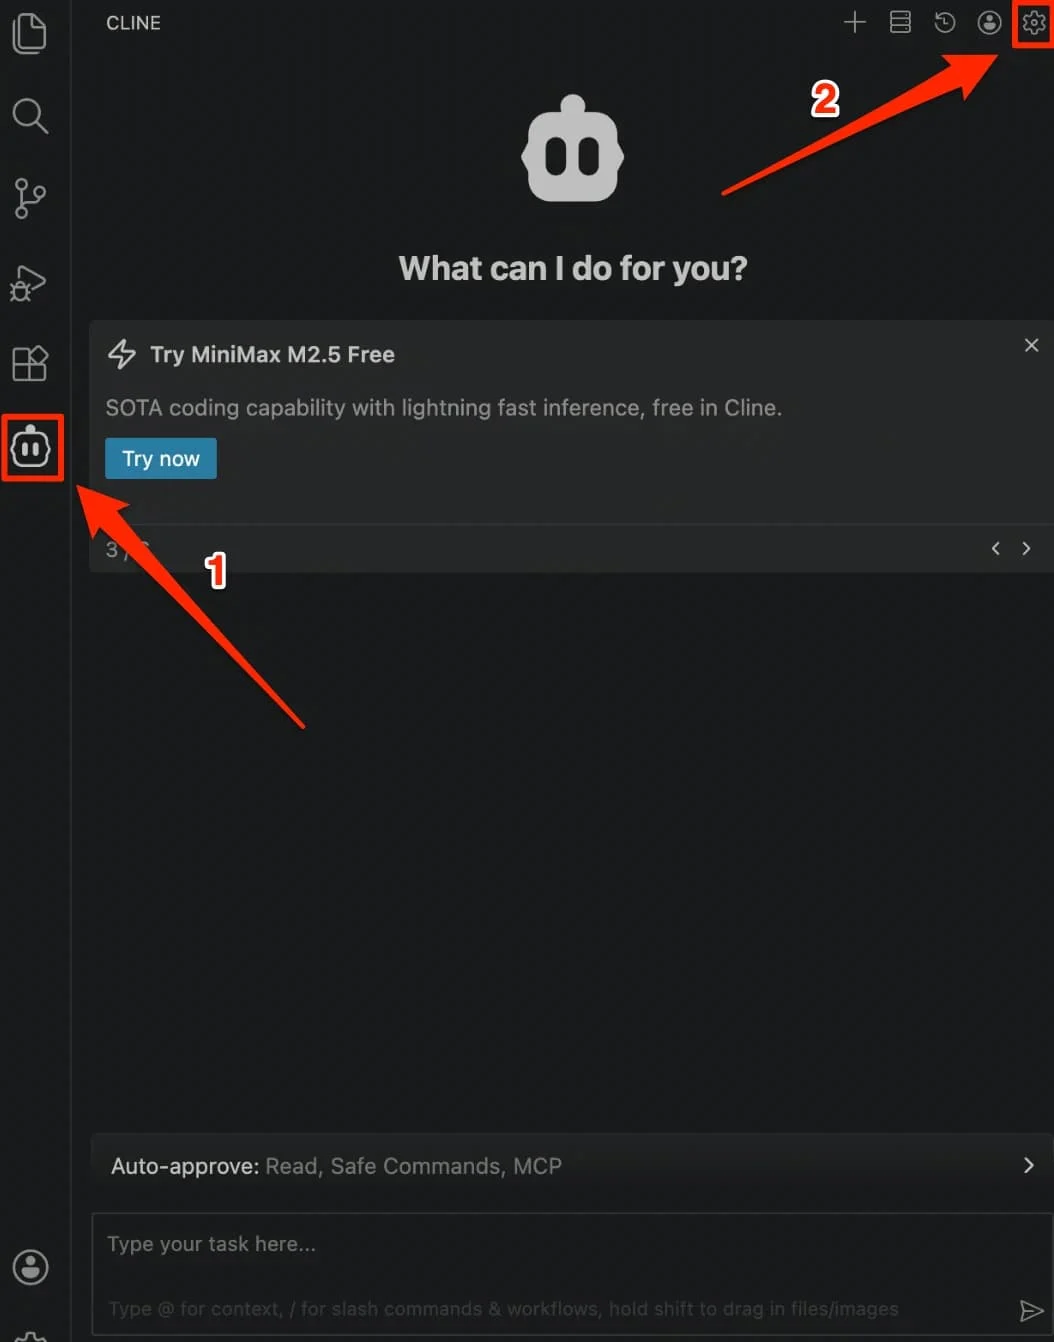Send the task with the arrow icon
1054x1342 pixels.
click(1031, 1310)
